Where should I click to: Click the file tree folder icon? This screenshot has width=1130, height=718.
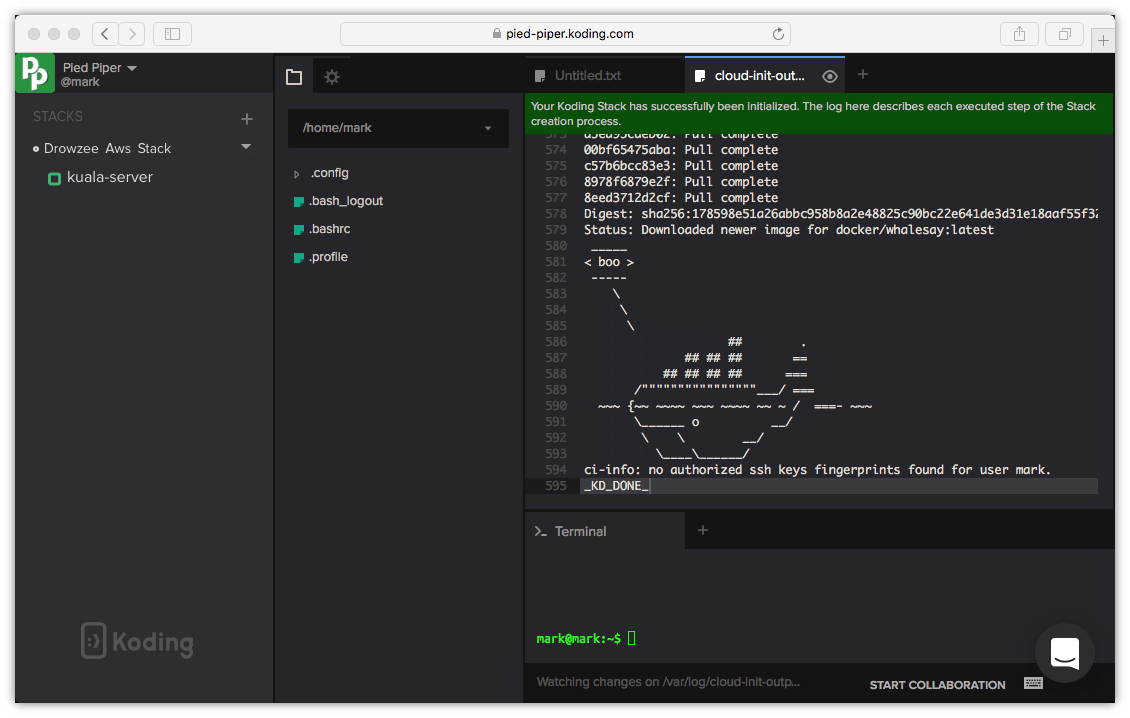[294, 76]
